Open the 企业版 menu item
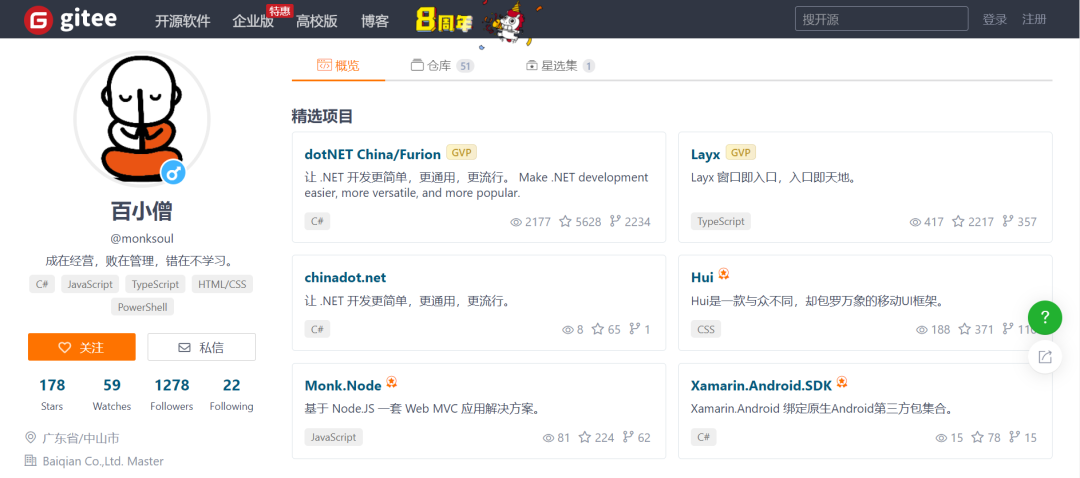The width and height of the screenshot is (1080, 478). (x=253, y=21)
